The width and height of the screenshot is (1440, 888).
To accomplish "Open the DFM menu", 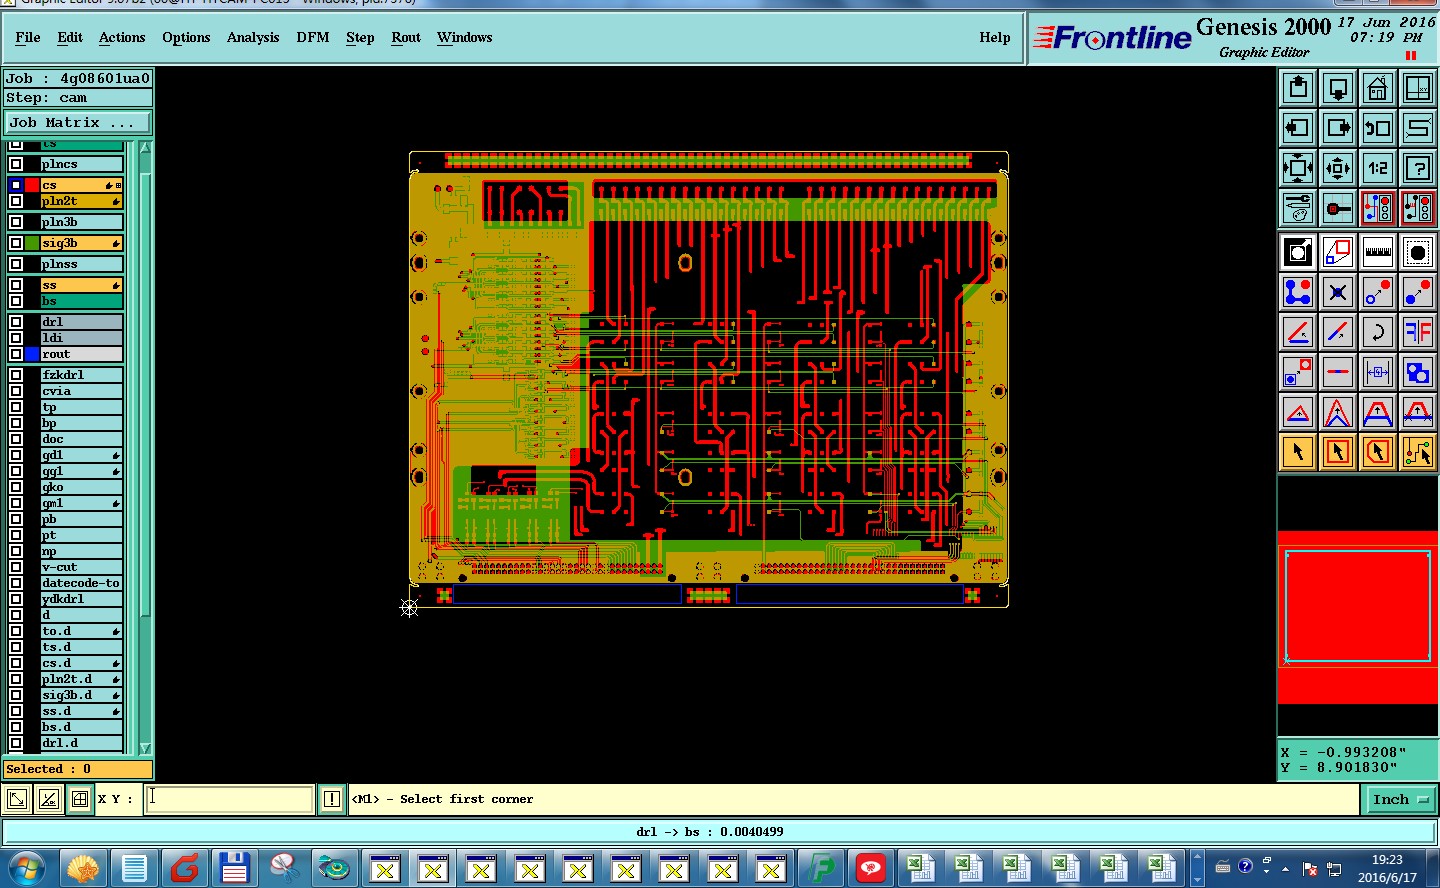I will point(313,37).
